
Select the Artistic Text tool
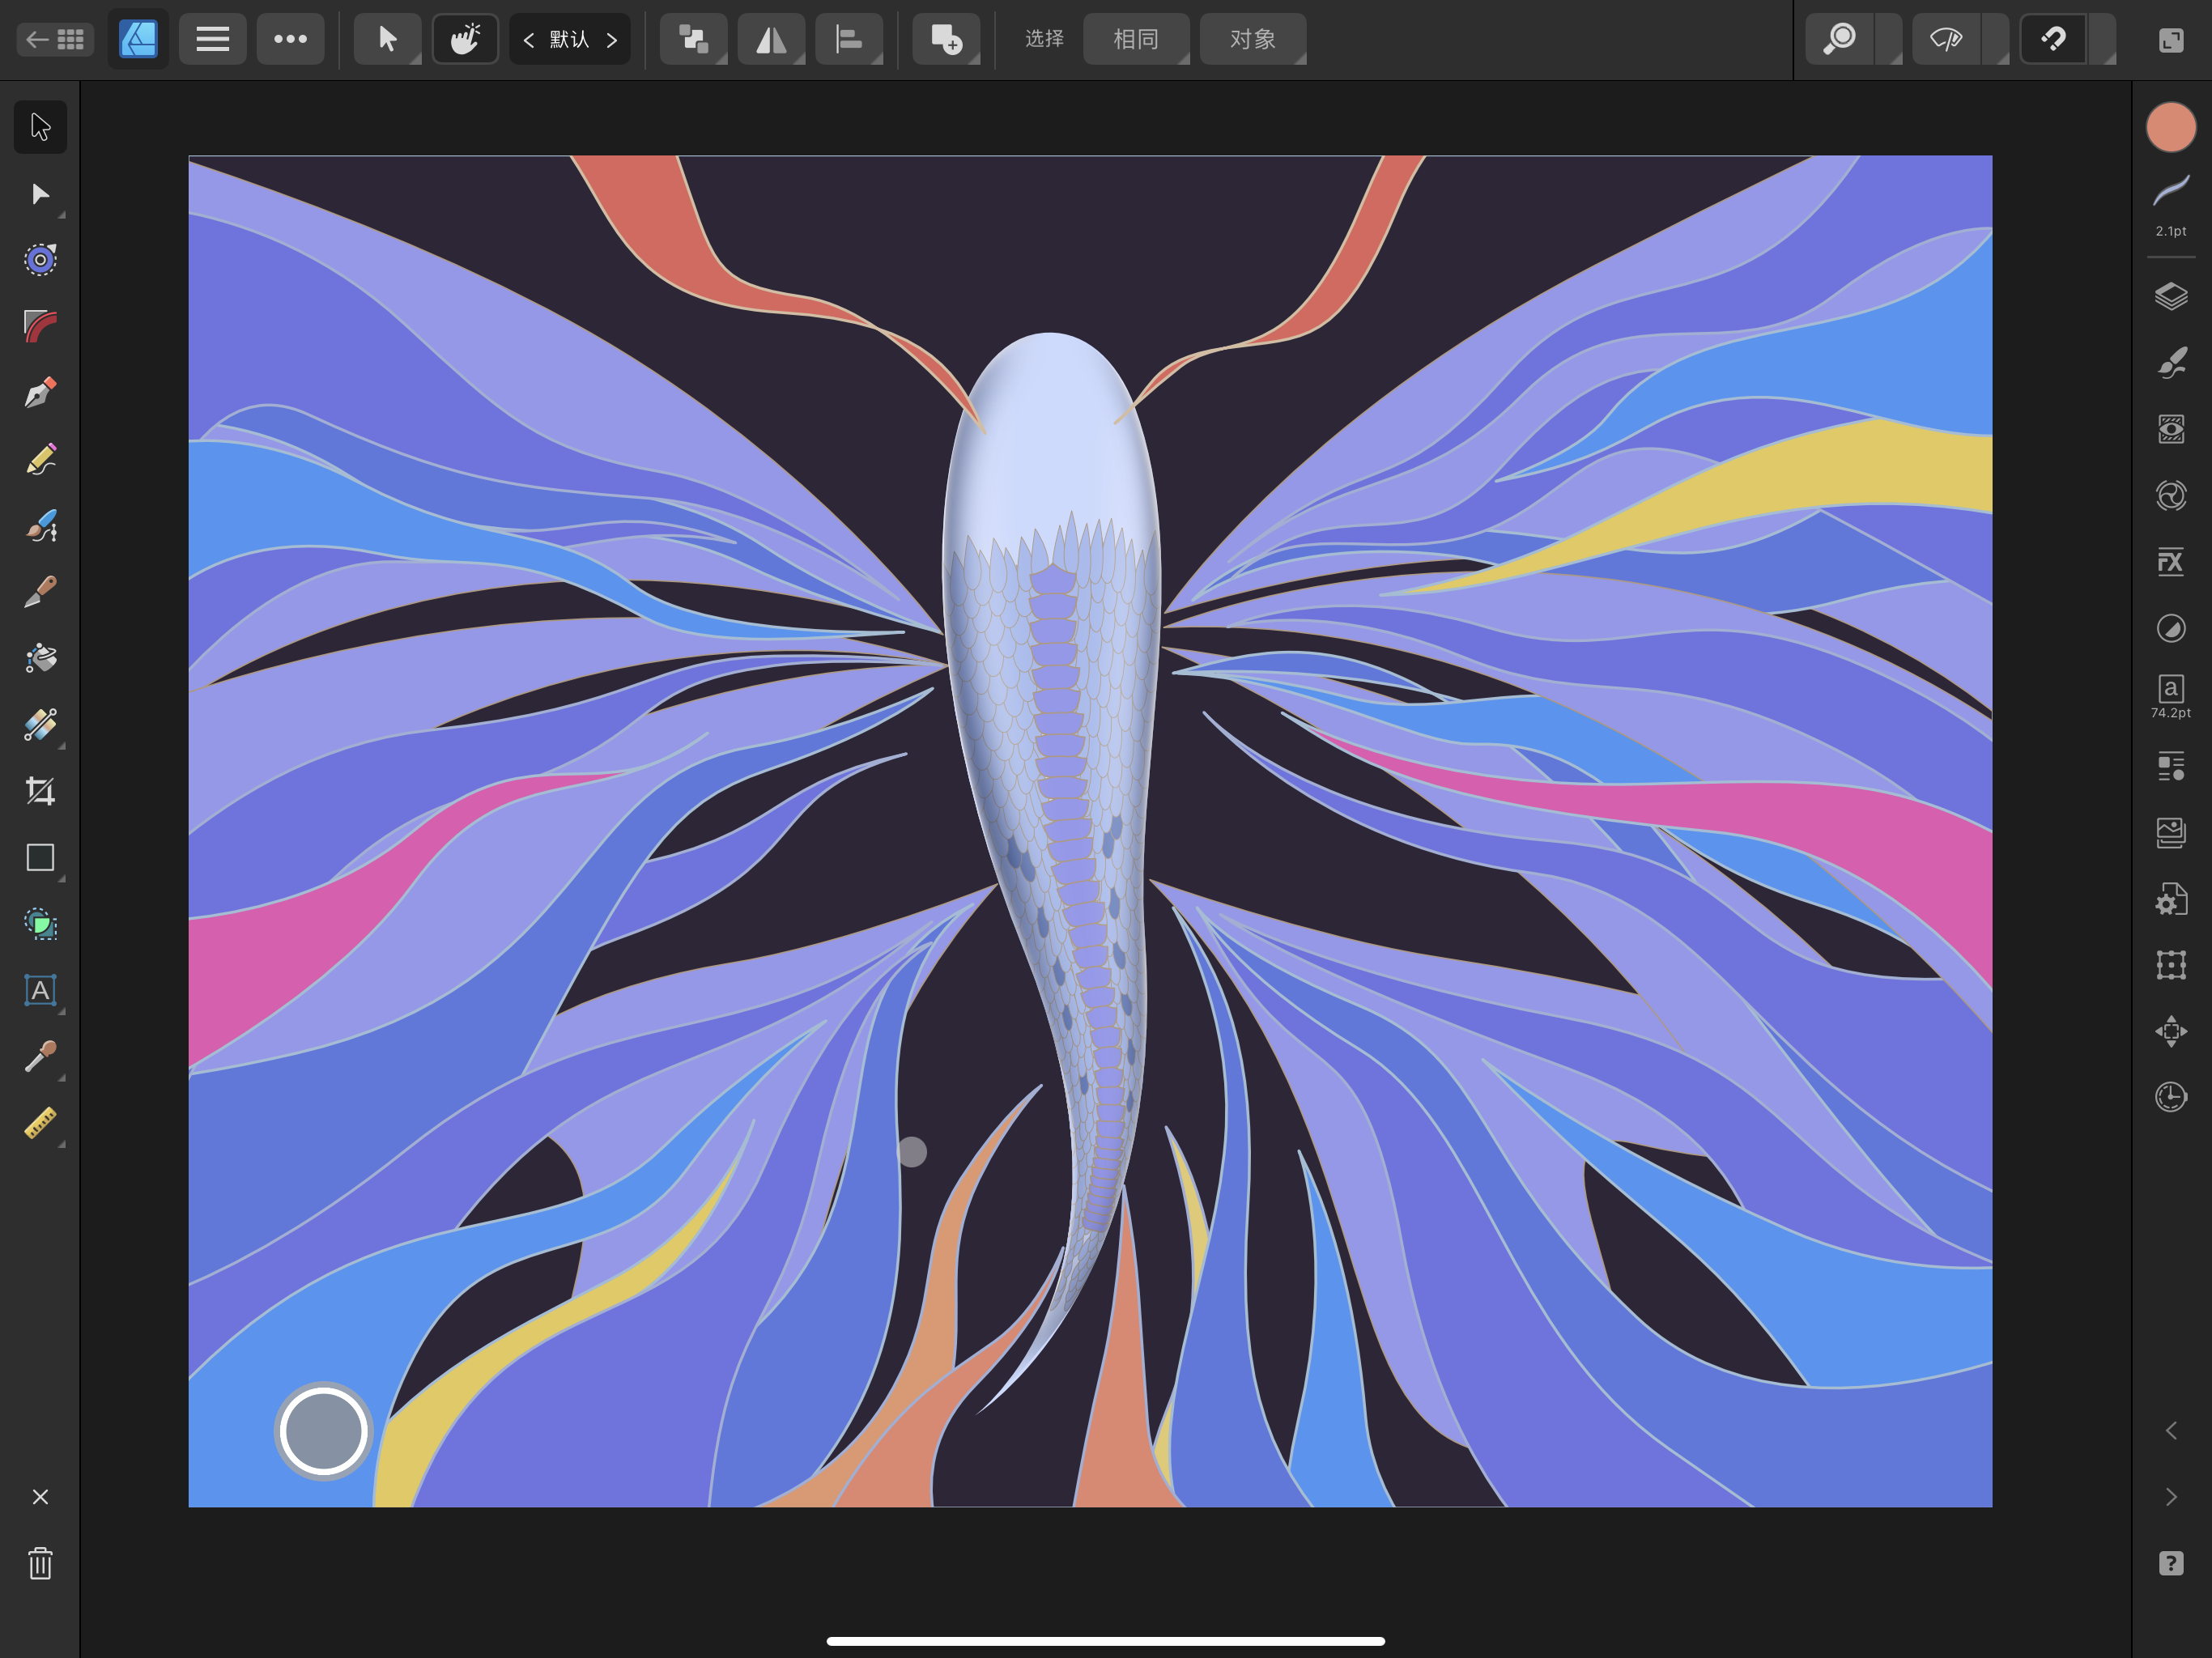tap(40, 992)
